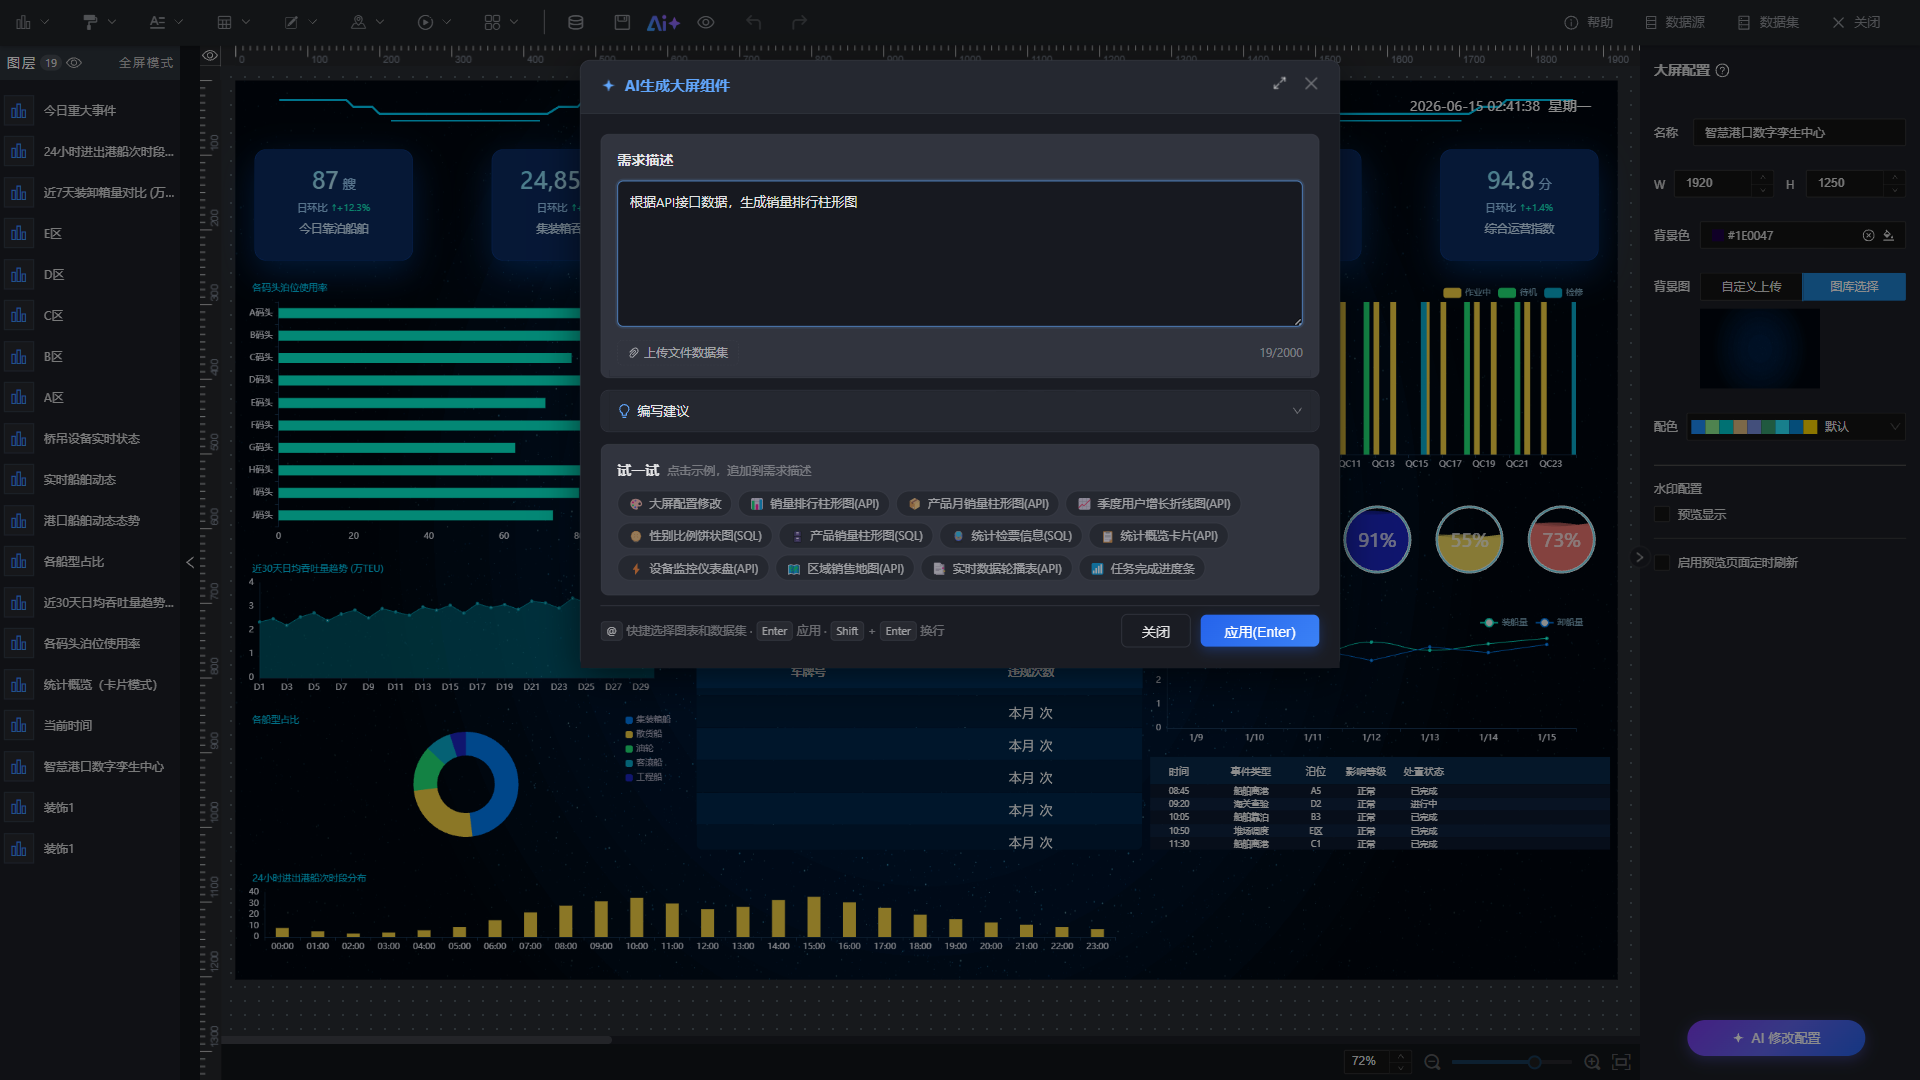Viewport: 1920px width, 1080px height.
Task: Click the preview eye icon in toolbar
Action: click(706, 22)
